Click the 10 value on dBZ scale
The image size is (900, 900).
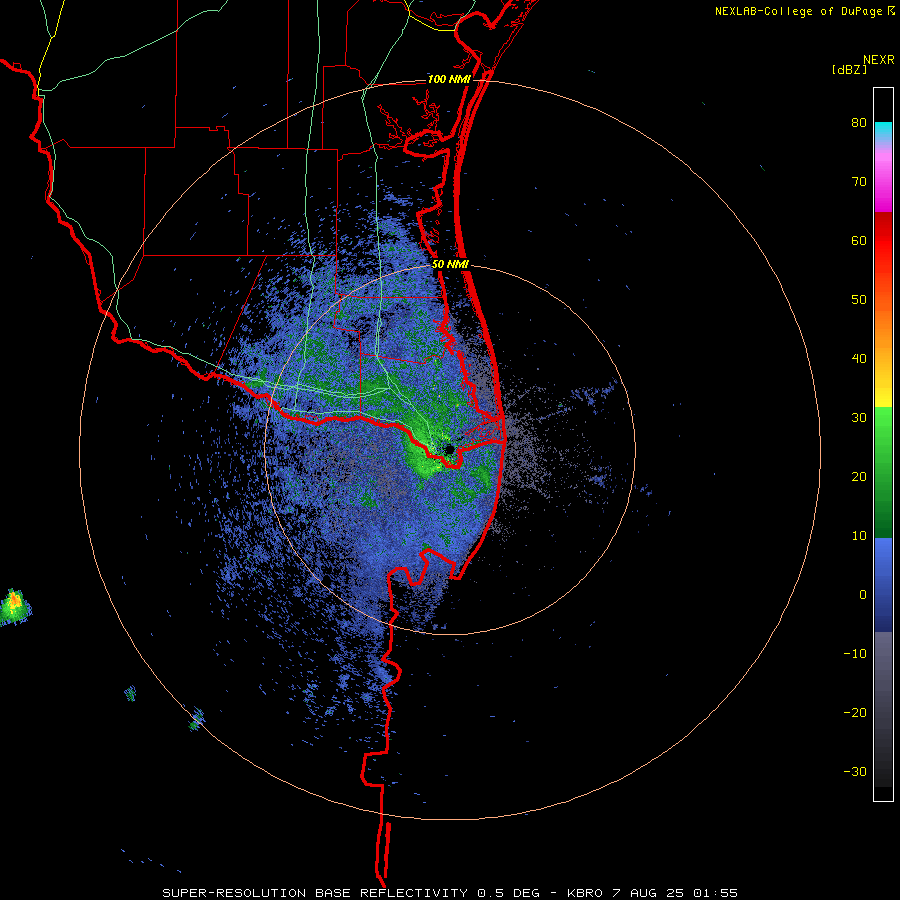coord(859,536)
